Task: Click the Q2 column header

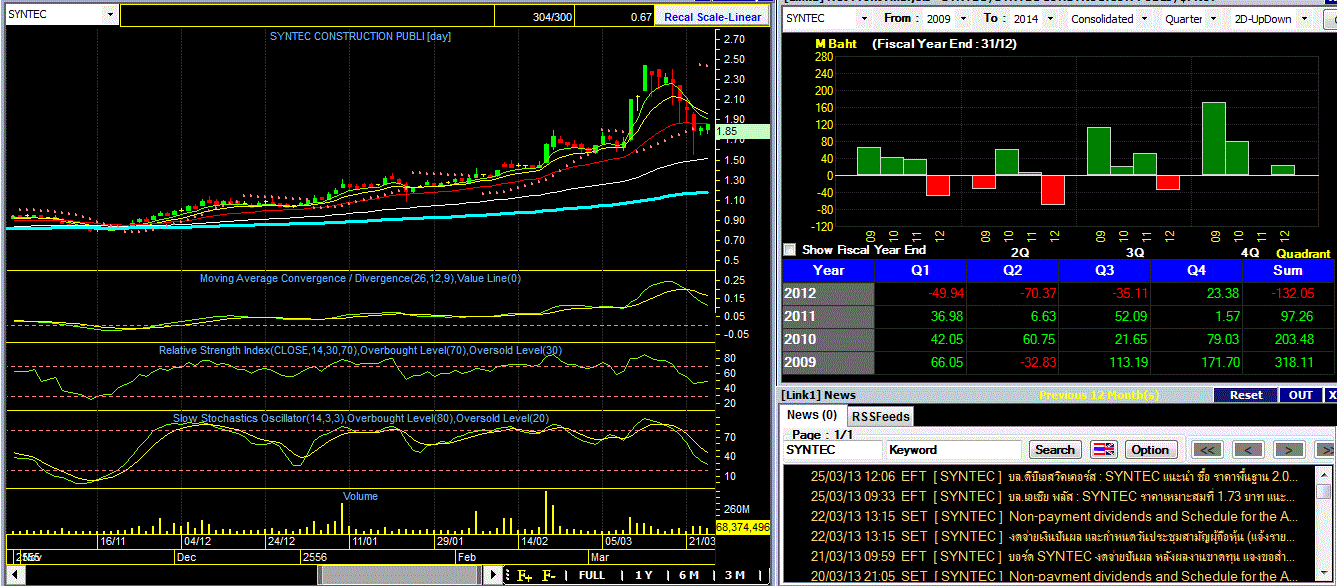Action: coord(1013,270)
